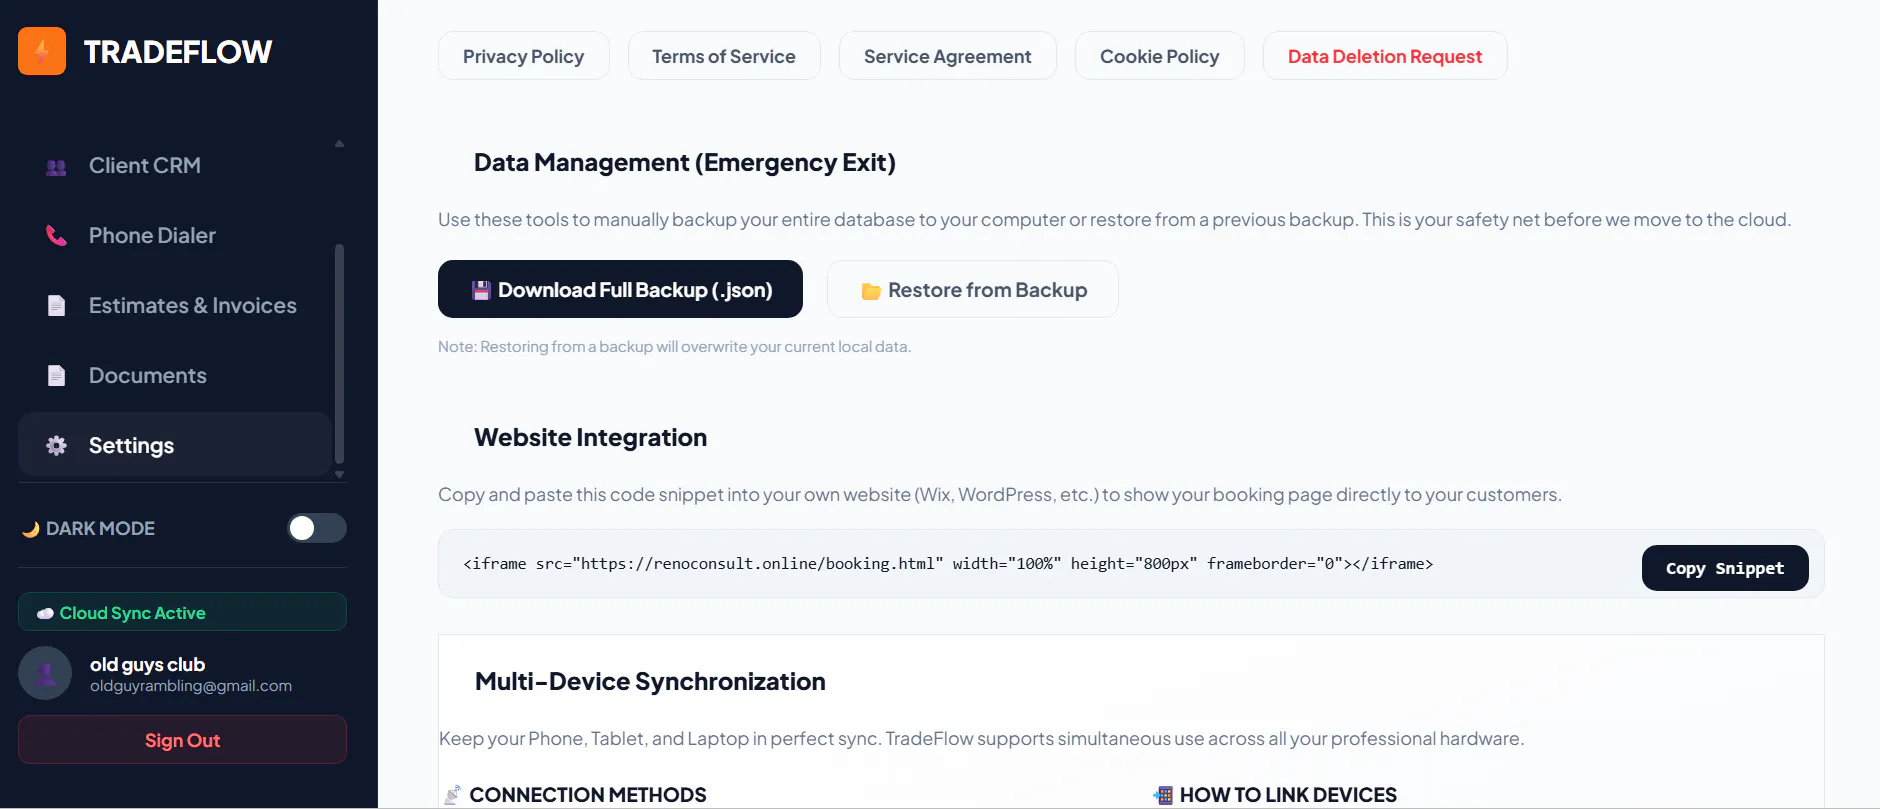This screenshot has height=809, width=1880.
Task: Download Full Backup (.json)
Action: [x=620, y=289]
